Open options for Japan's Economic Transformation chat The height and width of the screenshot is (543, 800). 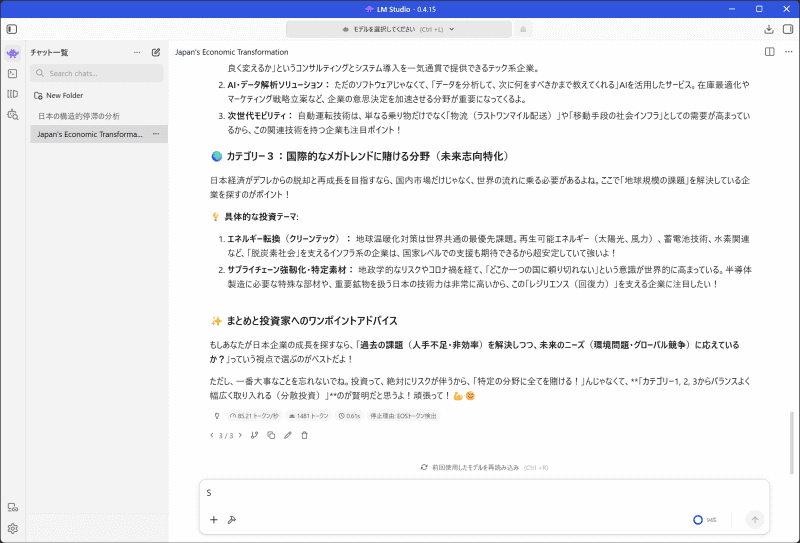point(156,134)
